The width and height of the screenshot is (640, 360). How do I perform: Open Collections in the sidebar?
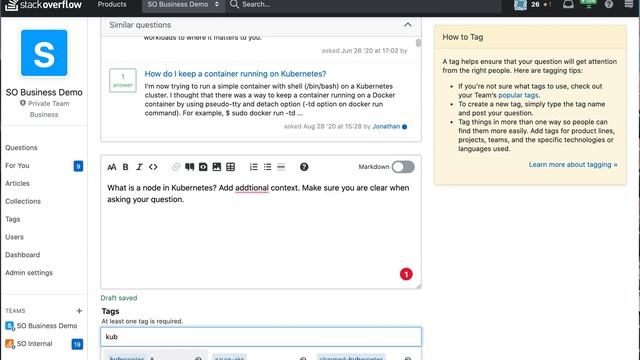point(23,202)
